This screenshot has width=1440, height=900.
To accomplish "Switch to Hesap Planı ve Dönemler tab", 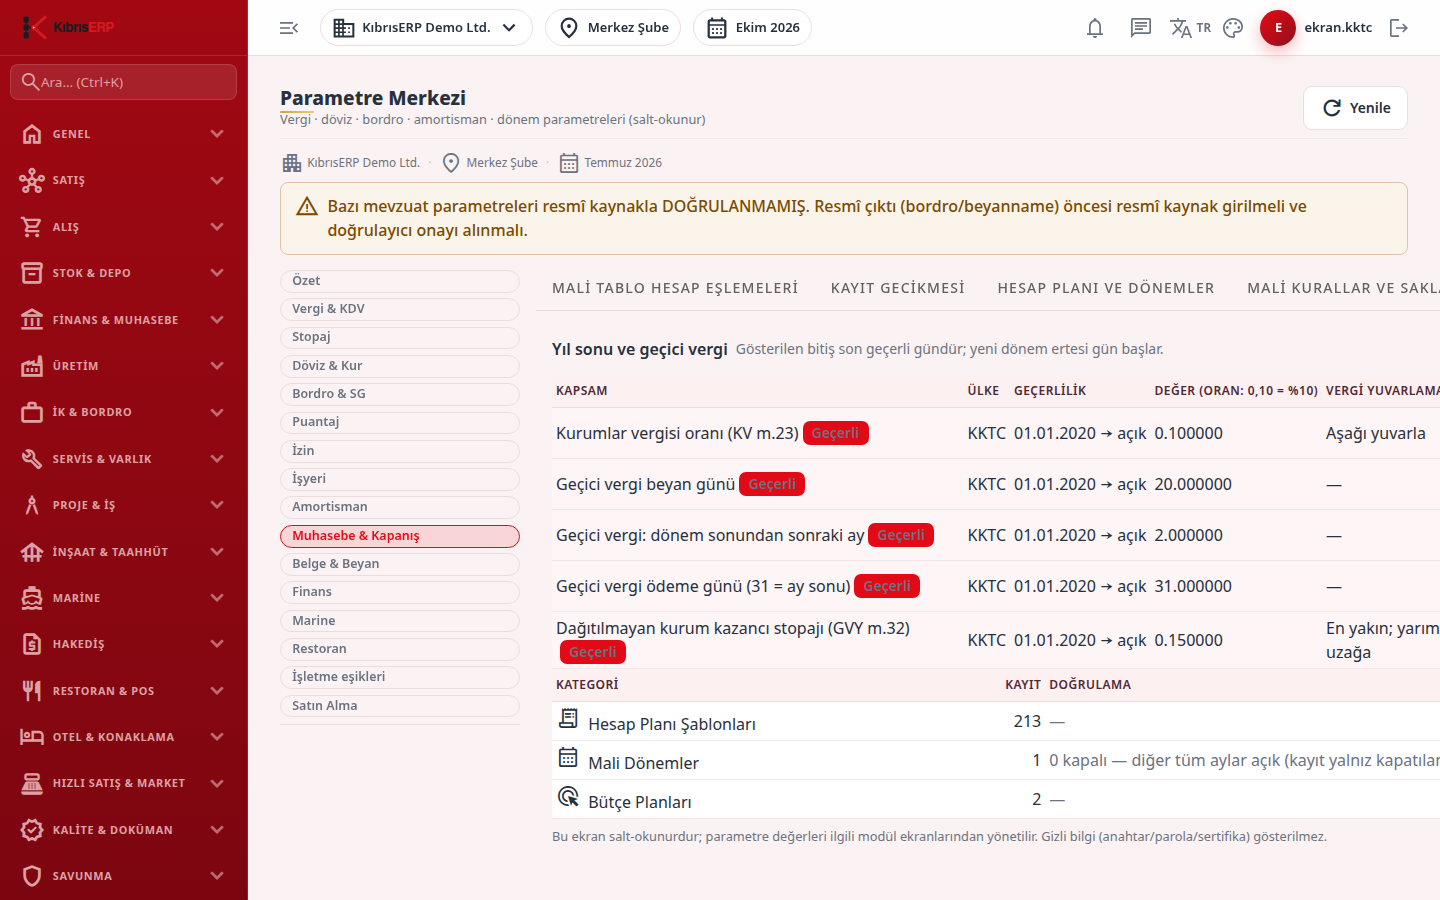I will coord(1106,288).
